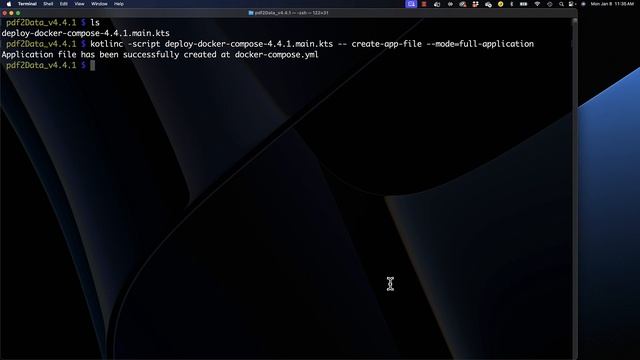Open Spotlight search magnifier icon
The width and height of the screenshot is (640, 360).
coord(561,4)
